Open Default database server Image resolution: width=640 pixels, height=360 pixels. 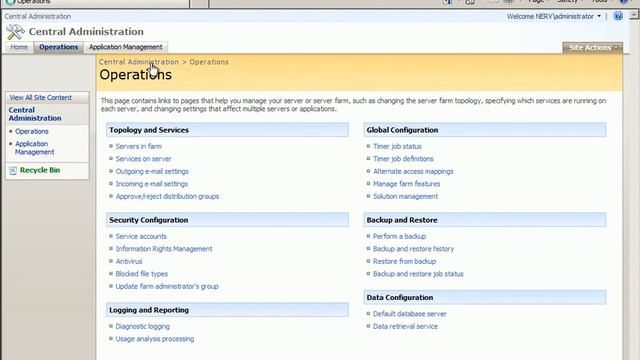click(x=409, y=314)
